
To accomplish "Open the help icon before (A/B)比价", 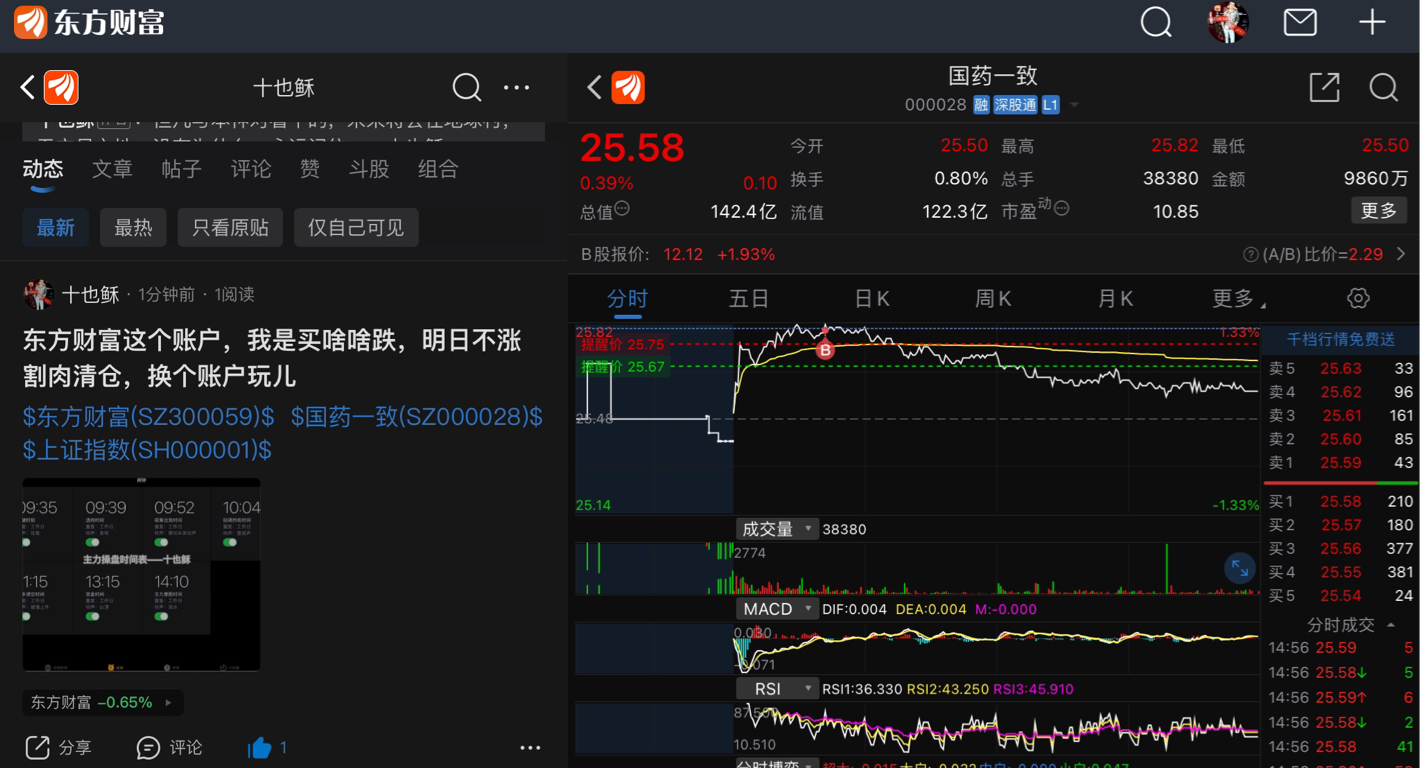I will point(1250,255).
